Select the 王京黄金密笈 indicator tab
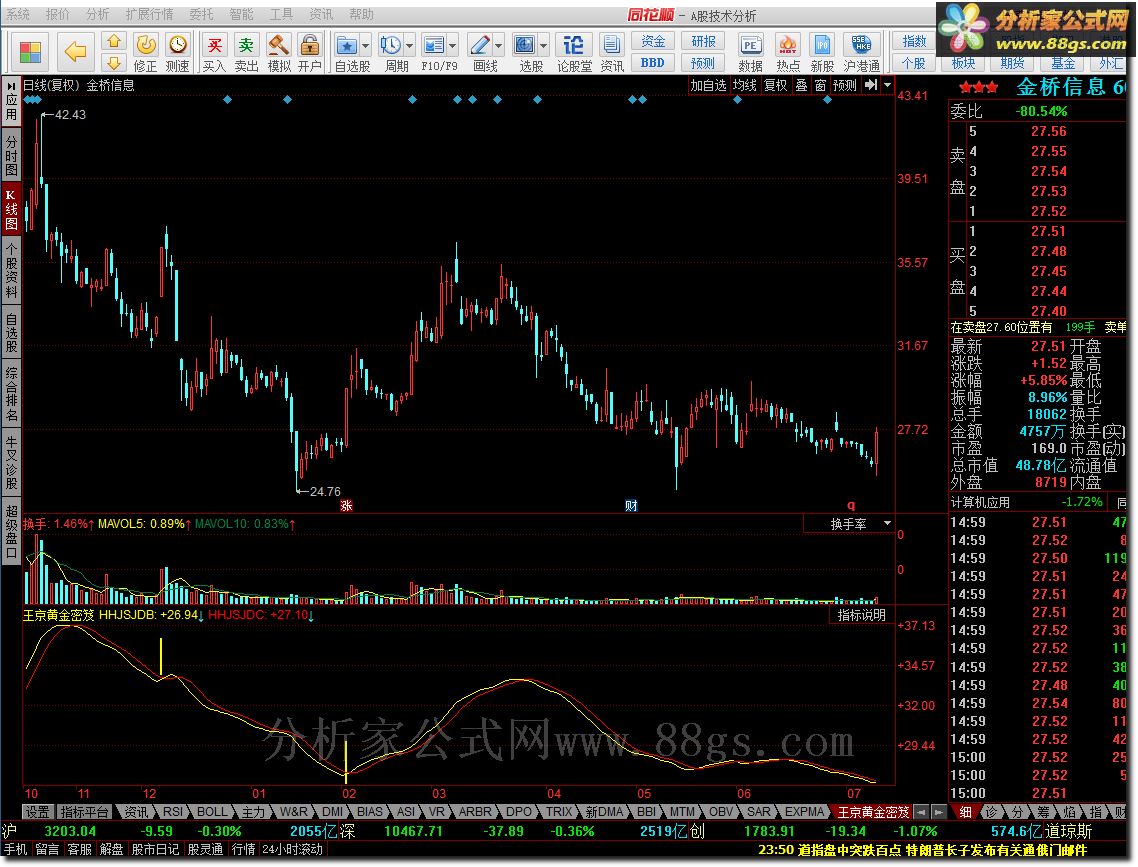The width and height of the screenshot is (1138, 867). pos(873,812)
